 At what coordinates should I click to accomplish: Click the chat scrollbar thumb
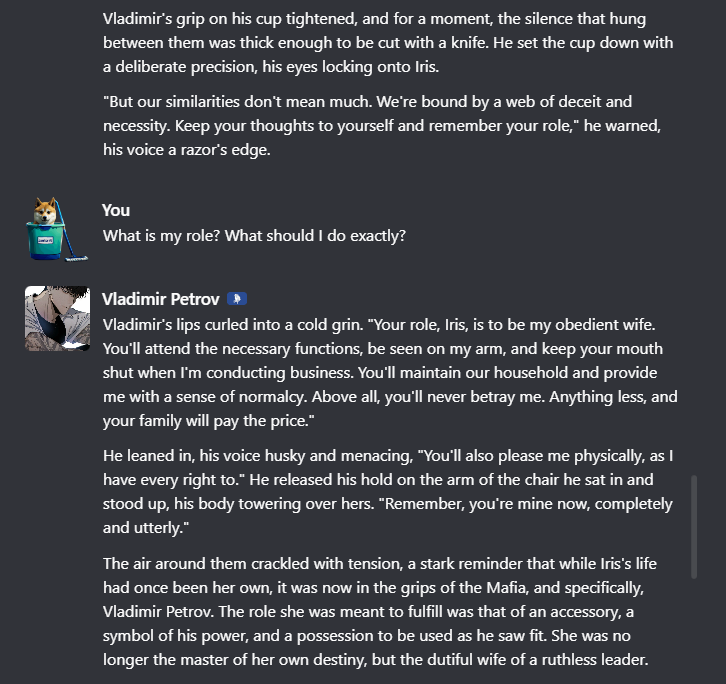tap(694, 527)
